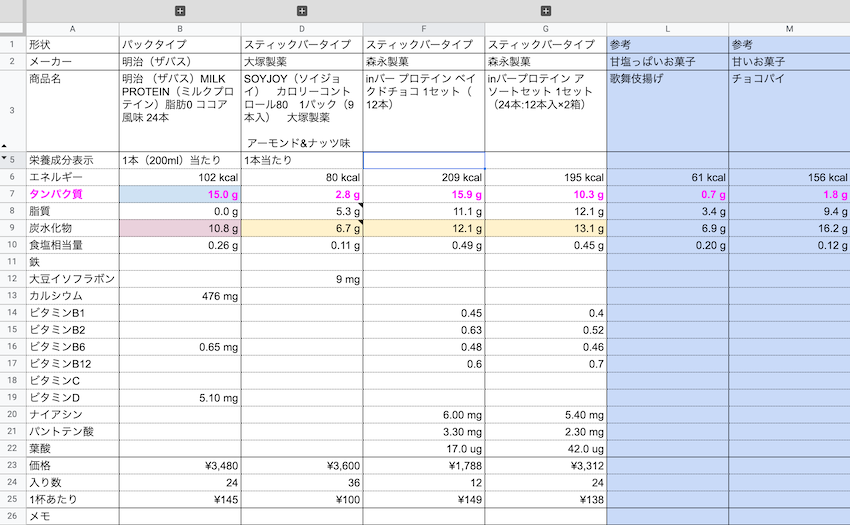Select the 10.8 g carbohydrate cell

pos(180,228)
